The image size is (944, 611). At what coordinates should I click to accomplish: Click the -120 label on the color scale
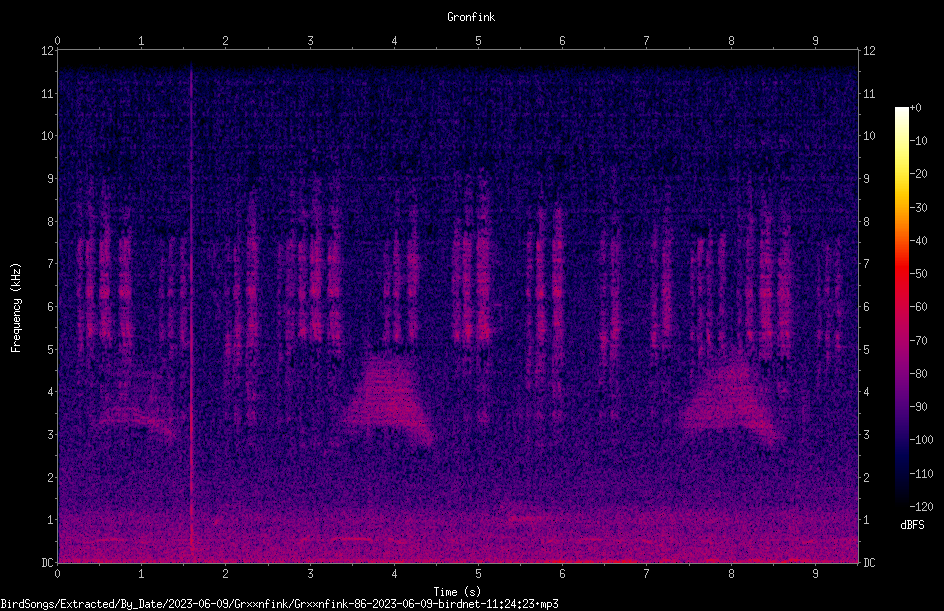tap(921, 507)
